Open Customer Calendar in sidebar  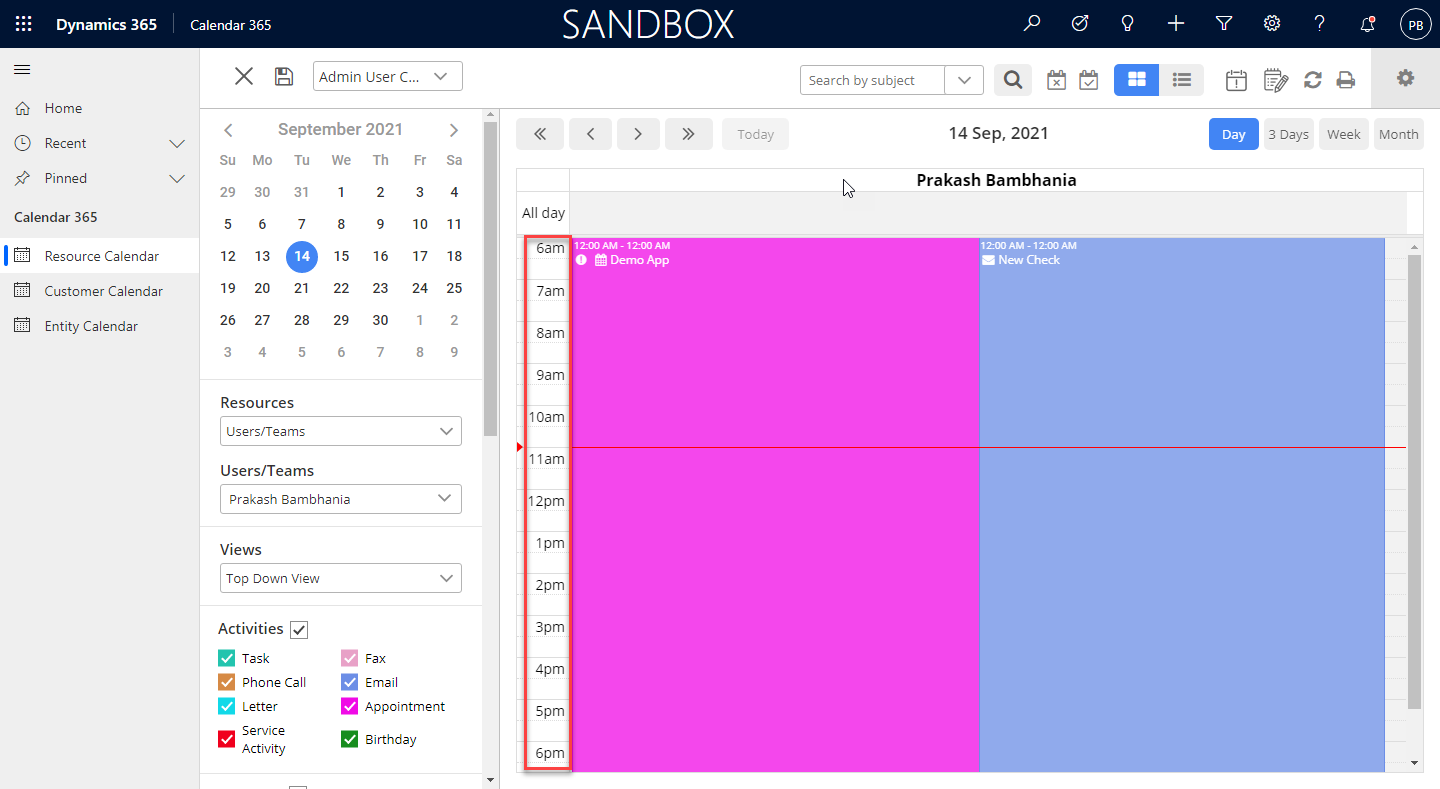[x=103, y=291]
